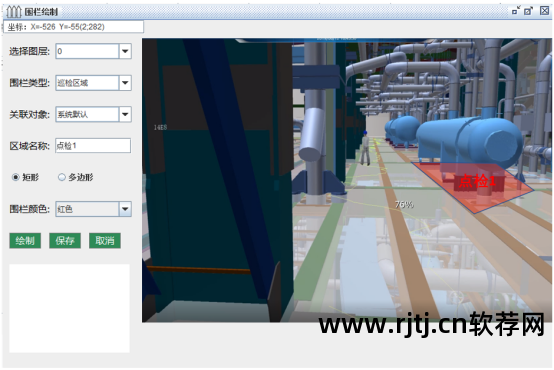Viewport: 554px width, 370px height.
Task: Expand the 围栏类型 dropdown arrow
Action: (x=125, y=83)
